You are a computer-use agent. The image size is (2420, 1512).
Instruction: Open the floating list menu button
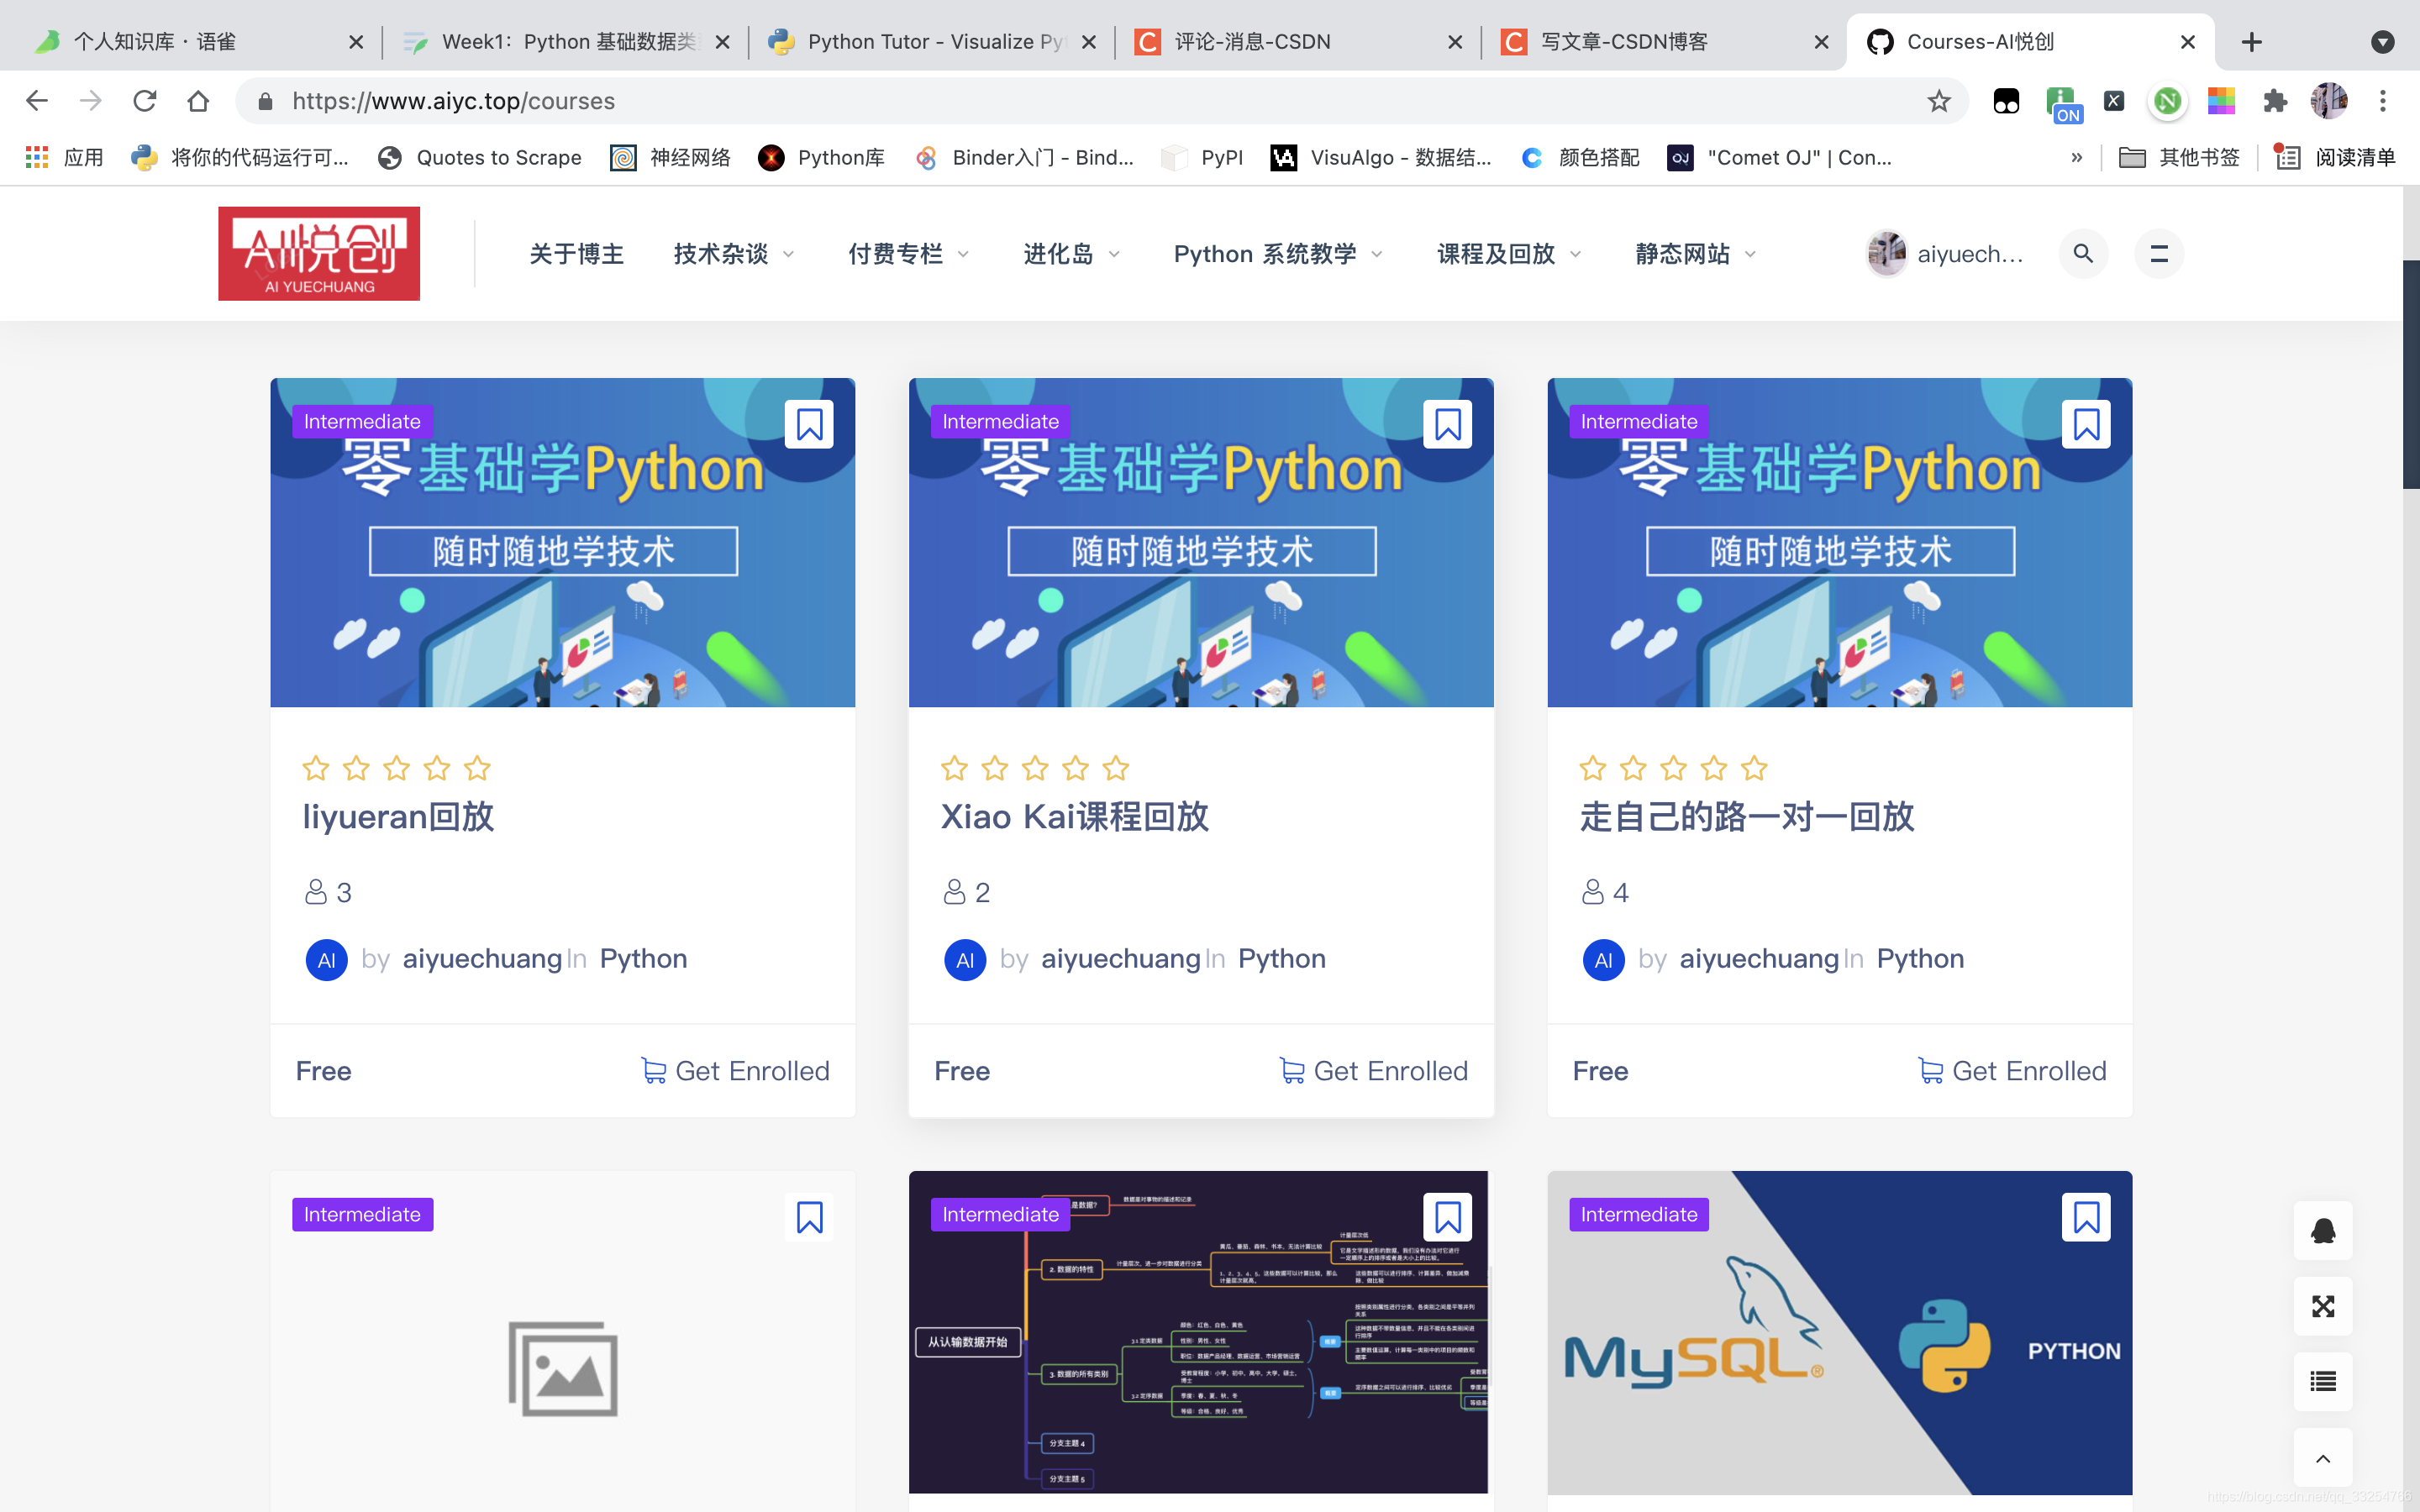pos(2323,1381)
